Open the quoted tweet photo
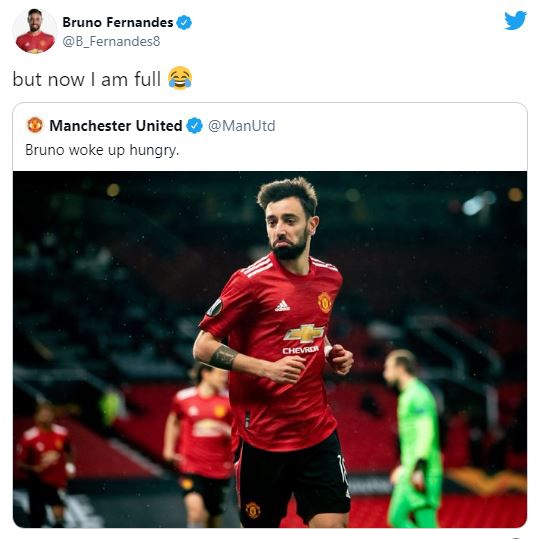The image size is (536, 539). 270,349
